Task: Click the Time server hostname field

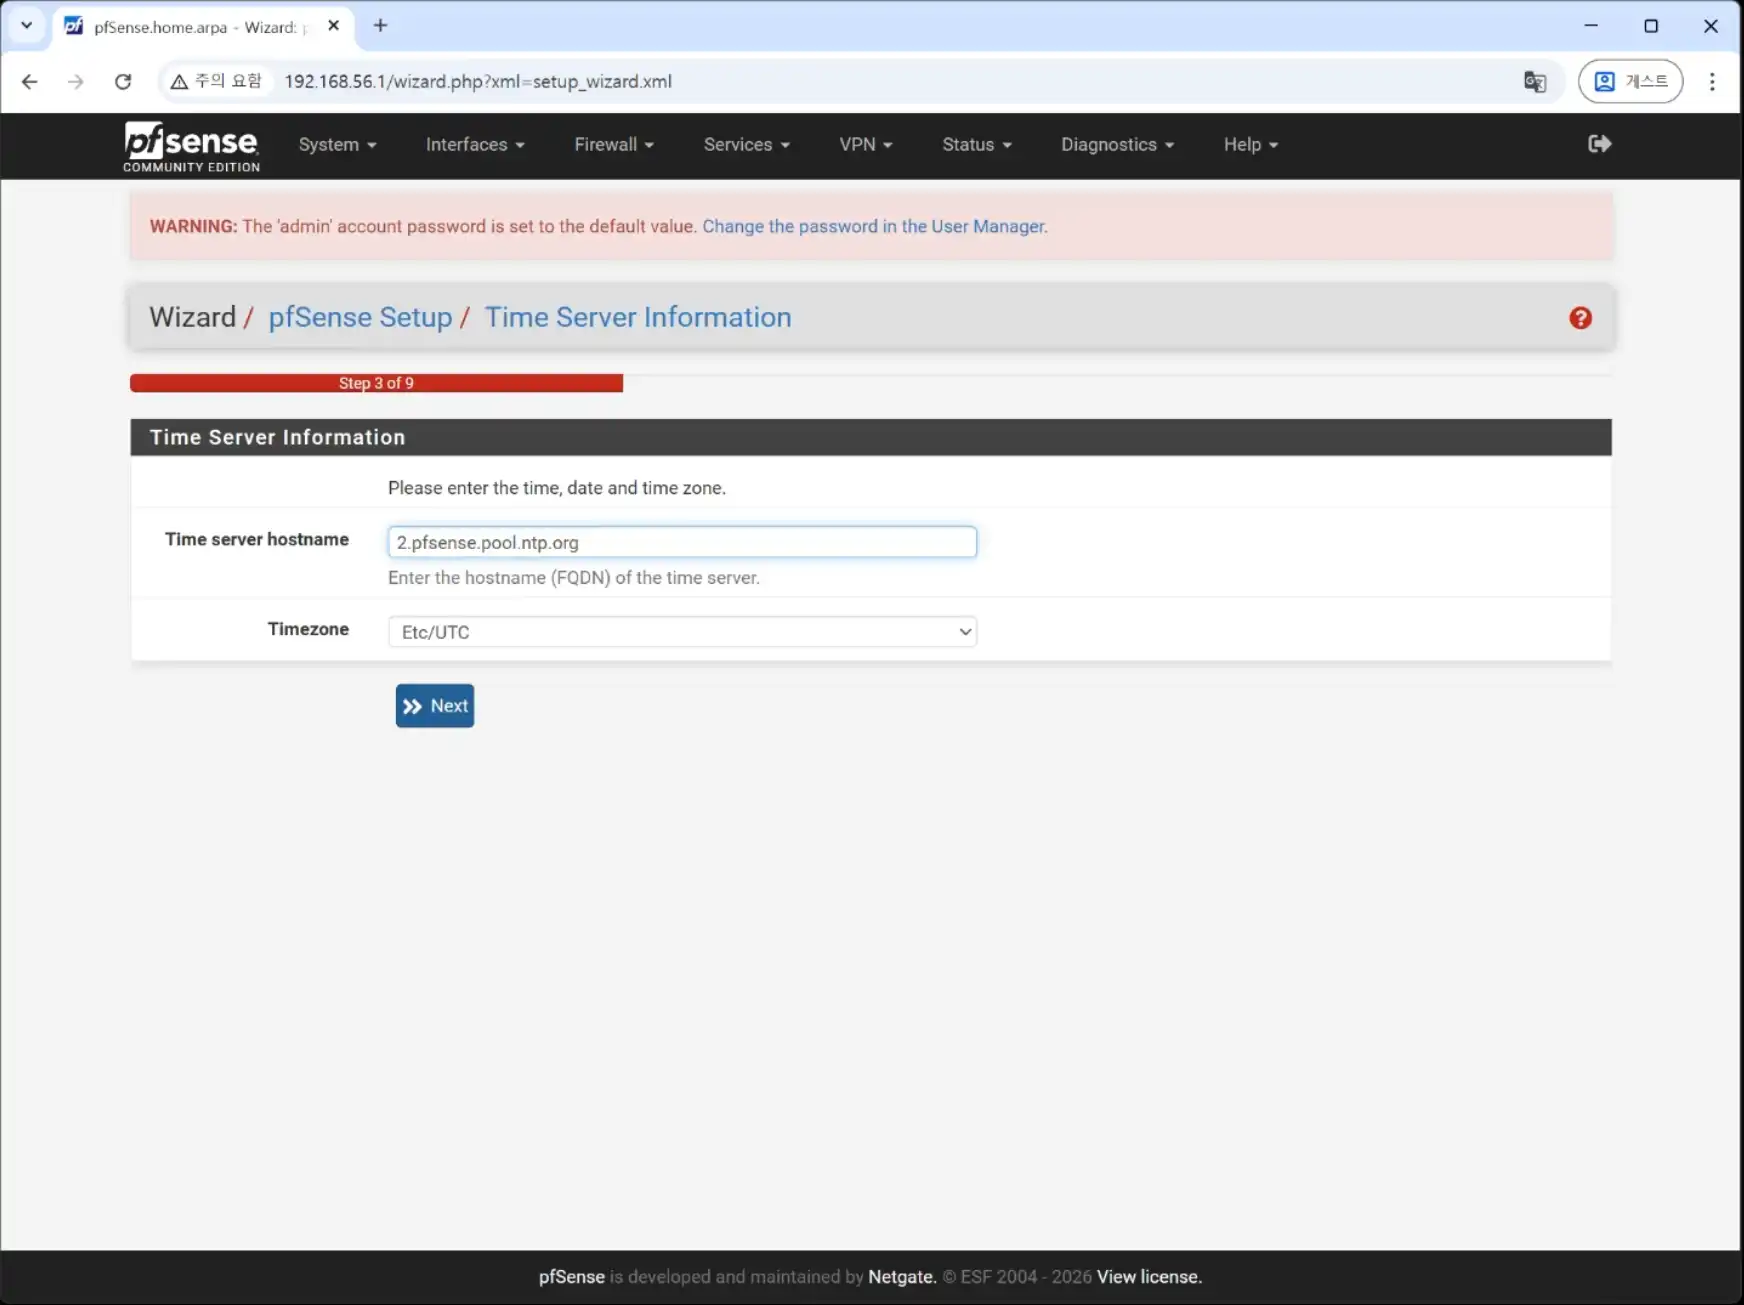Action: click(x=682, y=542)
